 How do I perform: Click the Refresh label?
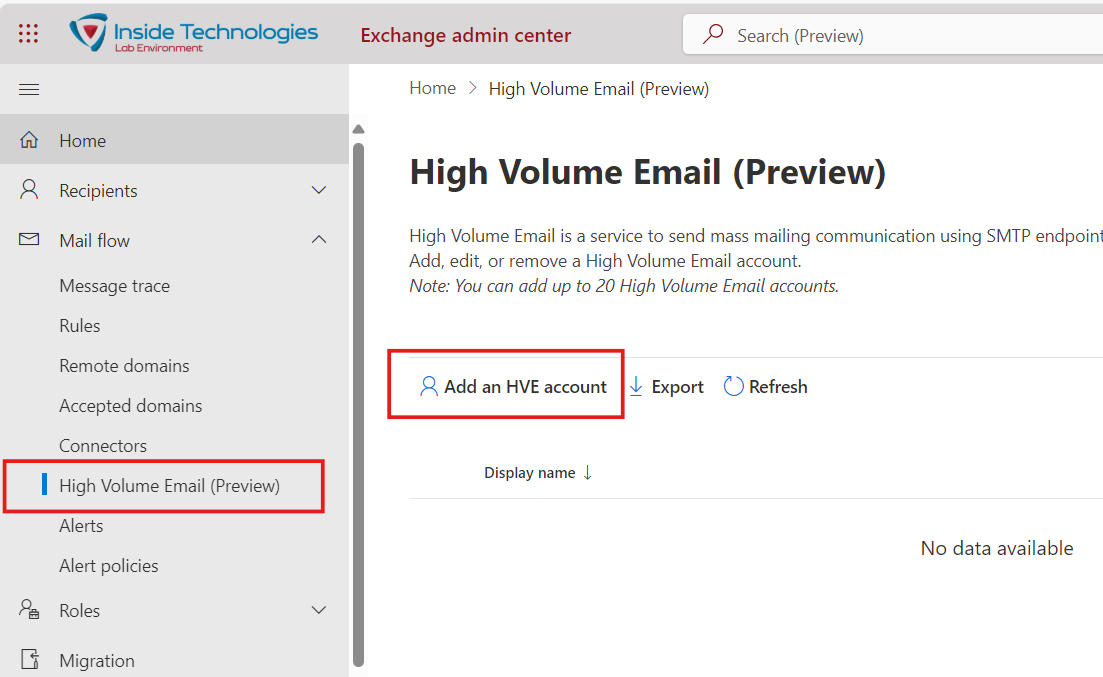point(778,386)
